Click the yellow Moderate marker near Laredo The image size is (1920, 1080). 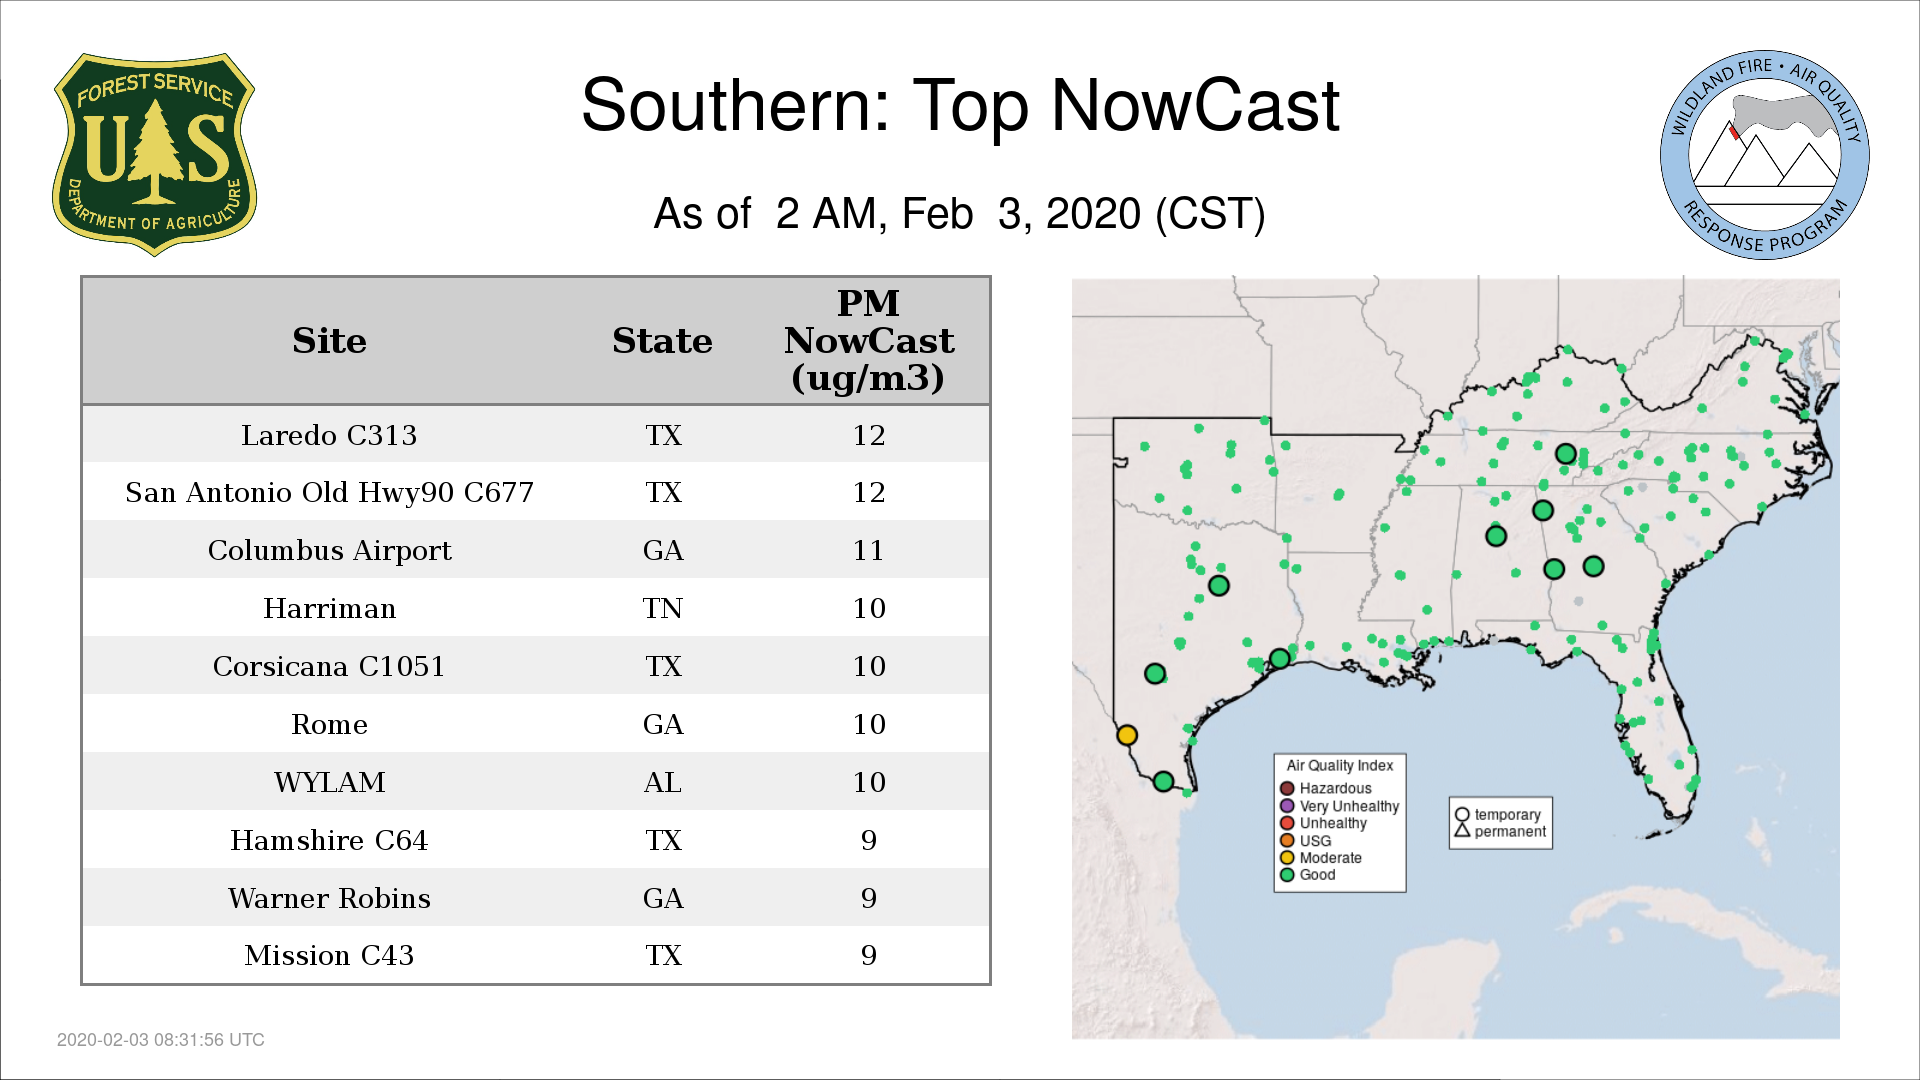click(1127, 735)
